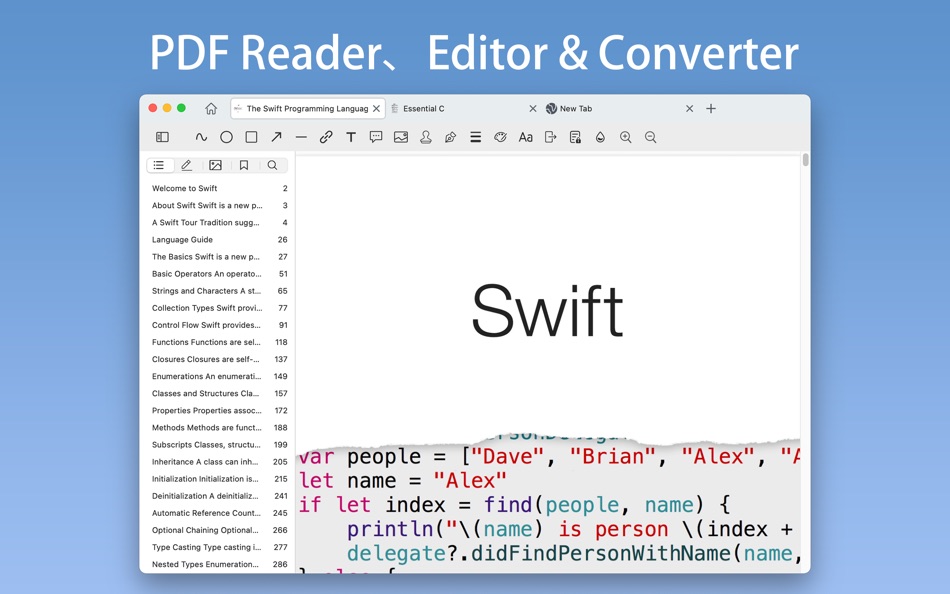Click the document password lock icon
The width and height of the screenshot is (950, 594).
tap(575, 137)
